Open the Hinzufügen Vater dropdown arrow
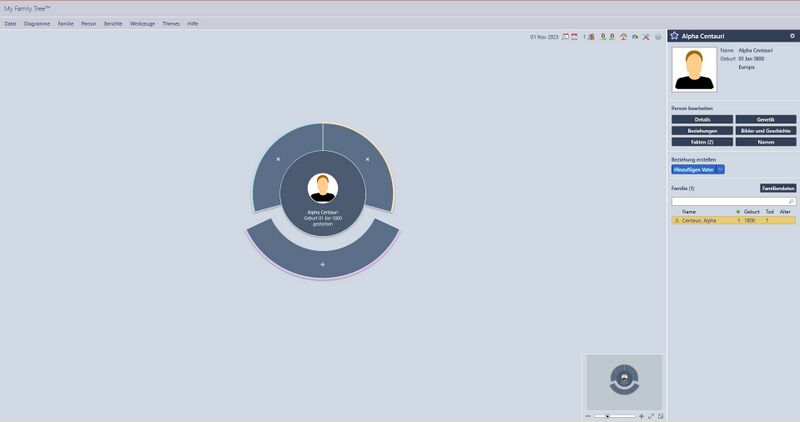800x422 pixels. tap(721, 169)
